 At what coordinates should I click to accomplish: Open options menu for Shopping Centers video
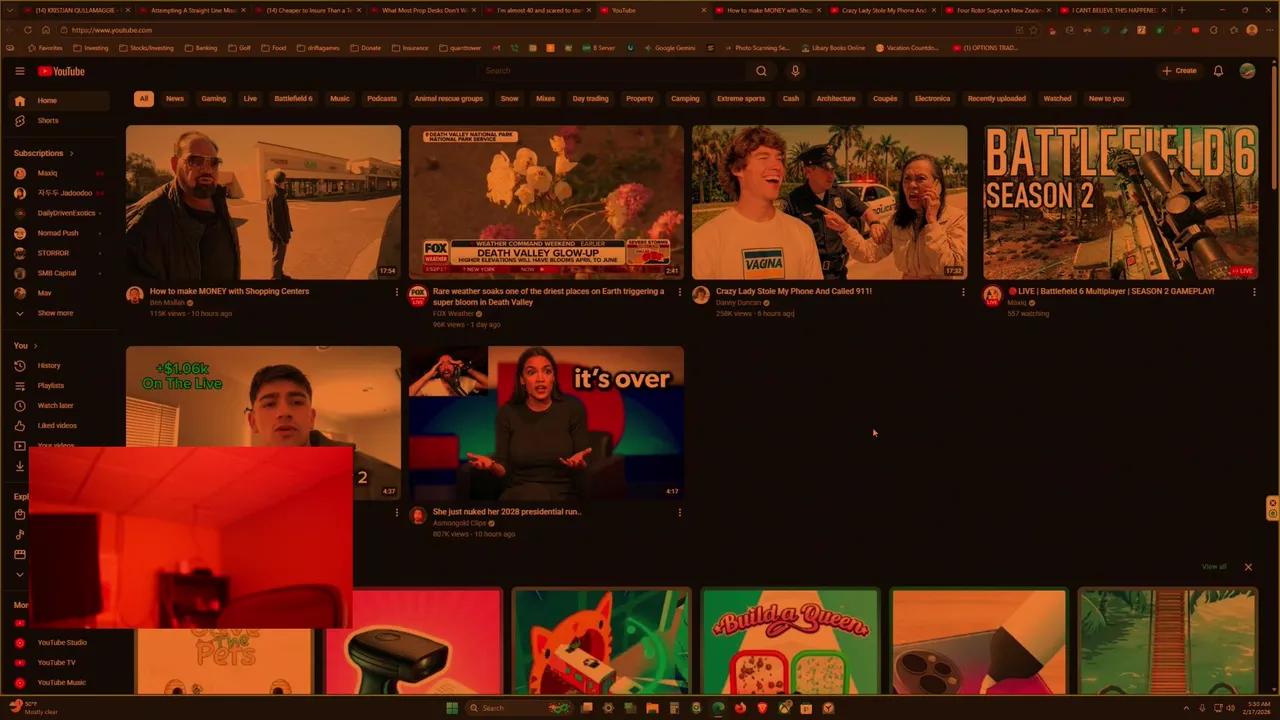point(397,292)
